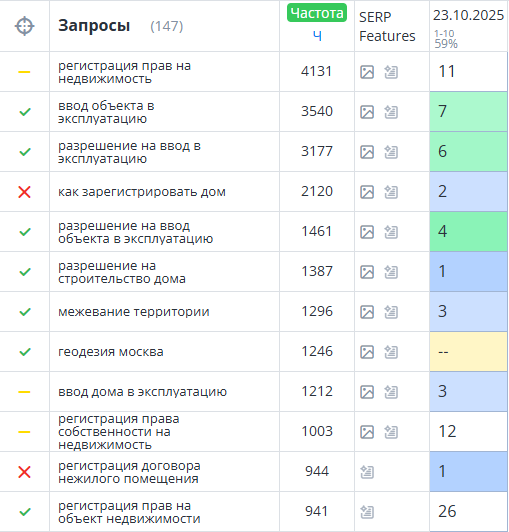Screen dimensions: 509x532
Task: Click the yellow position cell showing --
Action: pos(468,352)
